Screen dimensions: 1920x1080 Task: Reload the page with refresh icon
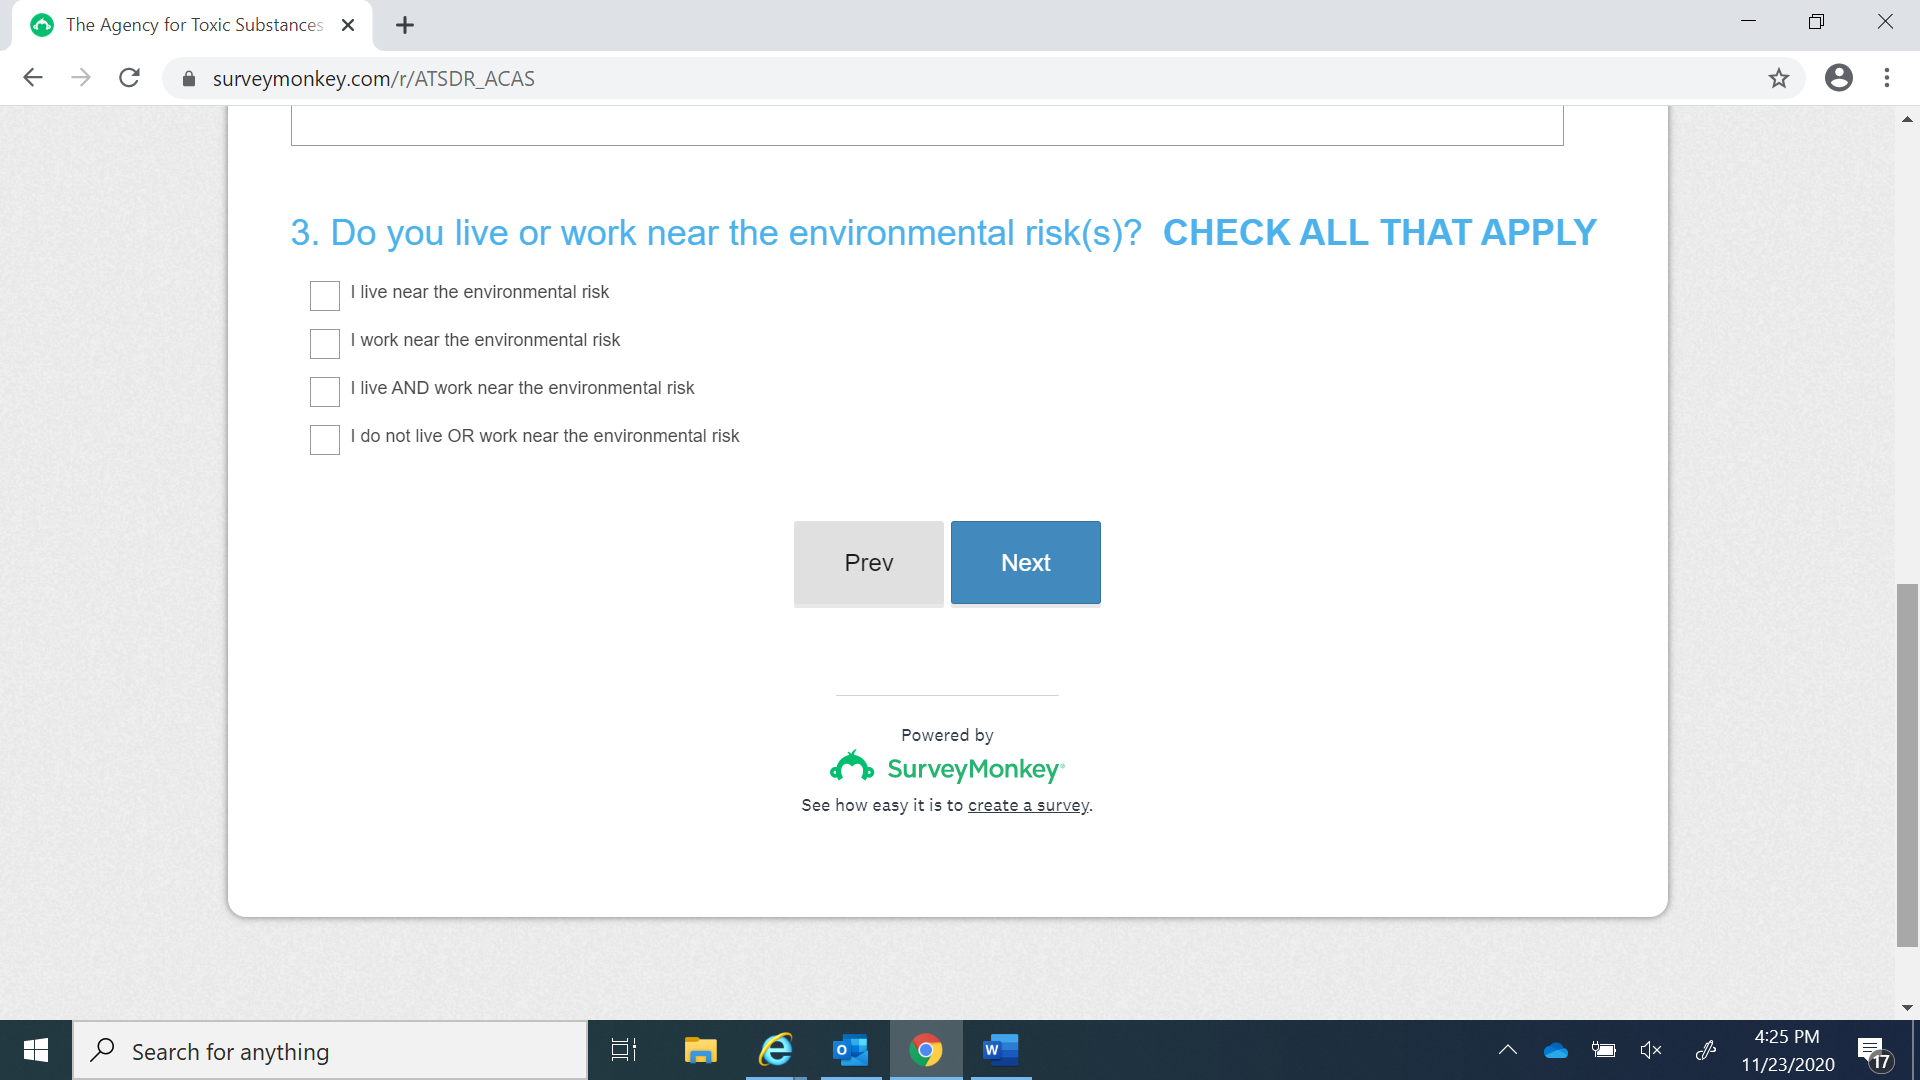[129, 78]
